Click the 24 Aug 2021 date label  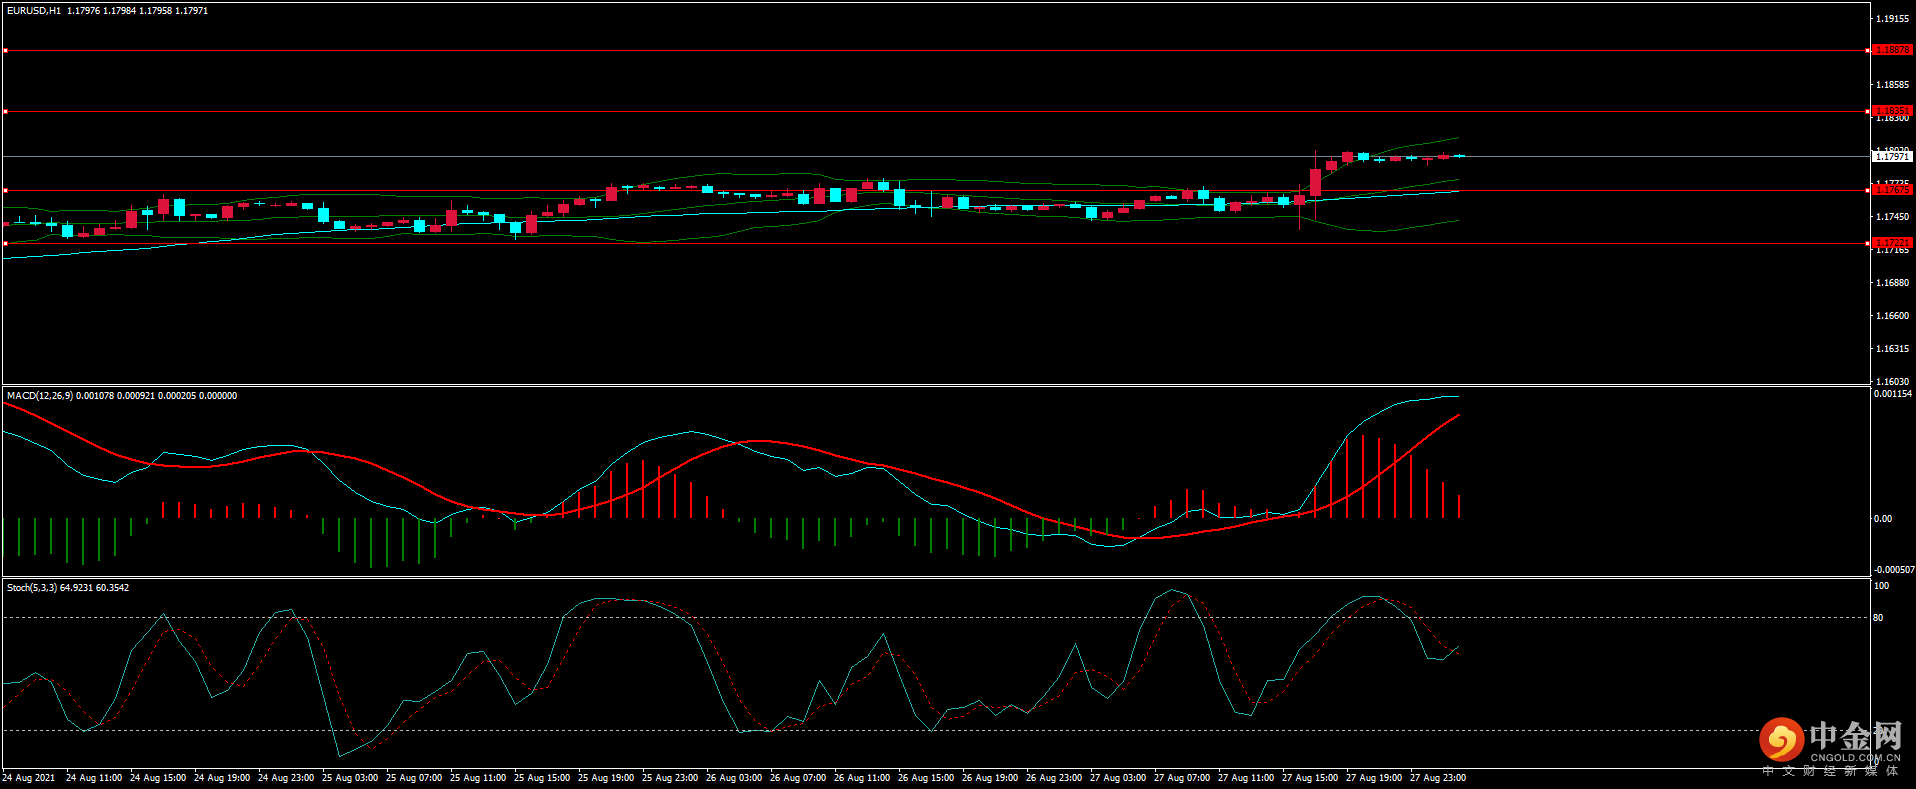[29, 778]
